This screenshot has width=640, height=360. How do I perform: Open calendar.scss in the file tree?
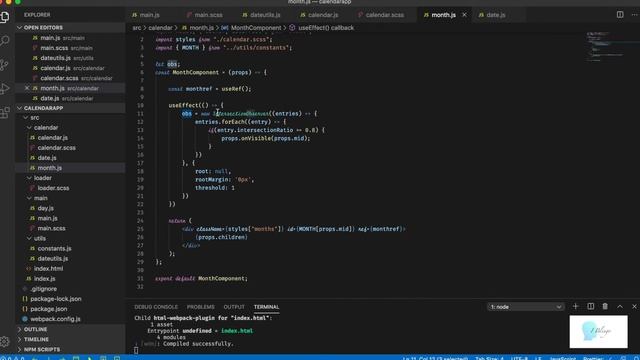56,148
